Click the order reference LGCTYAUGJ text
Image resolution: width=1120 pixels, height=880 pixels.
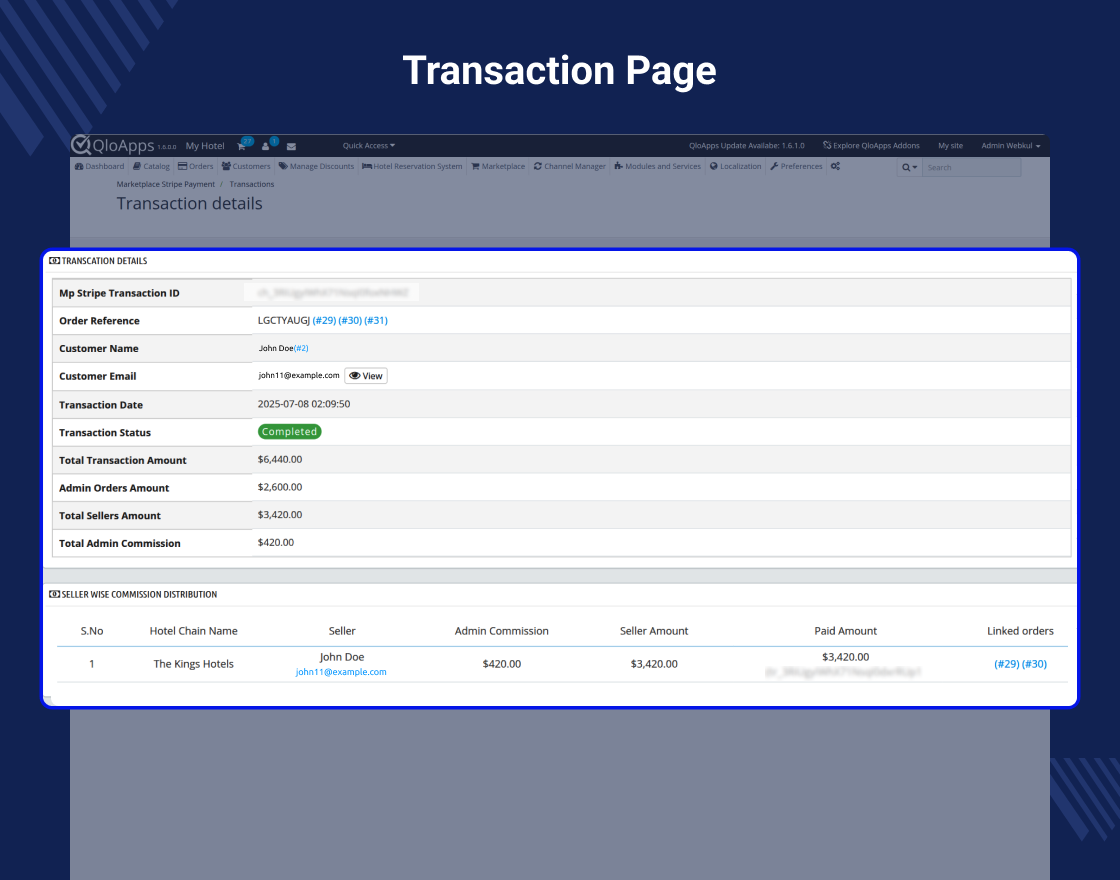(284, 321)
